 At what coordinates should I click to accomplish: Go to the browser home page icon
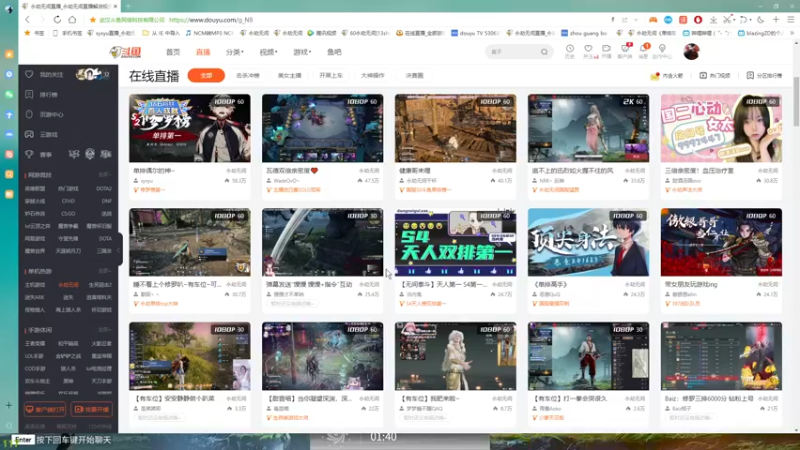72,20
